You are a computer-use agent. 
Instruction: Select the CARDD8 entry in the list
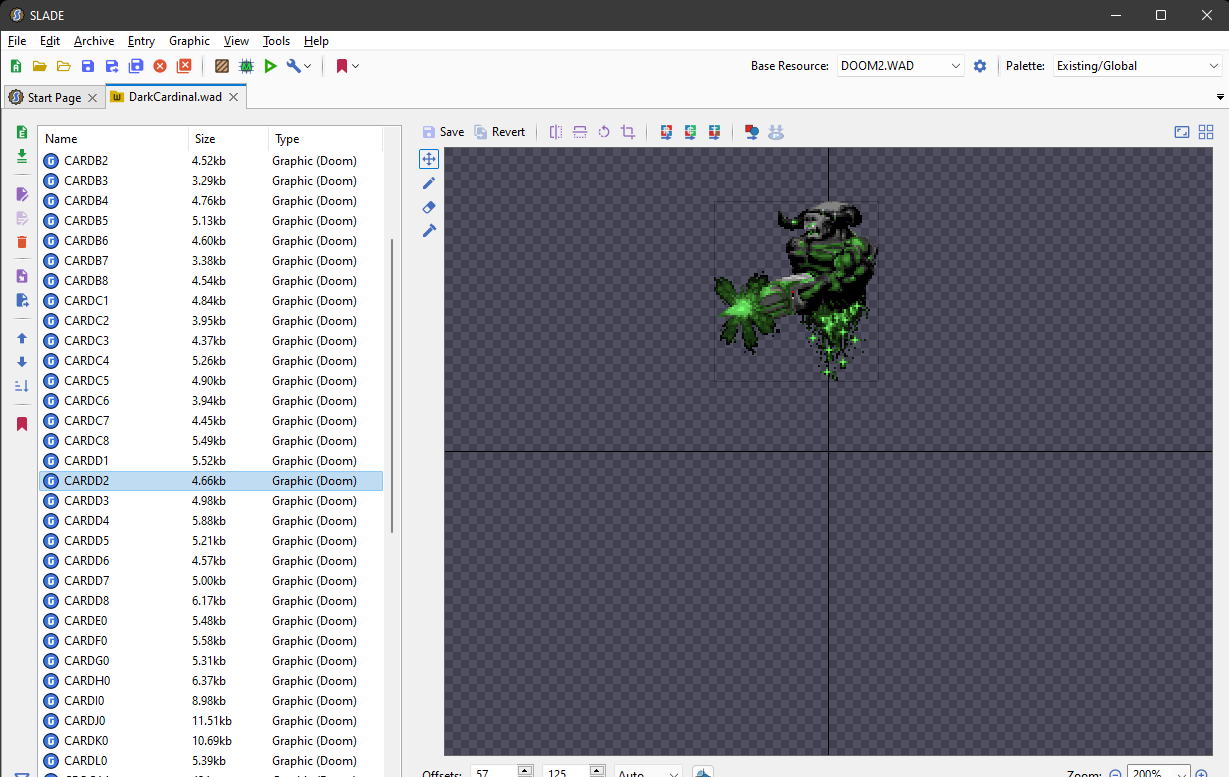click(x=211, y=601)
